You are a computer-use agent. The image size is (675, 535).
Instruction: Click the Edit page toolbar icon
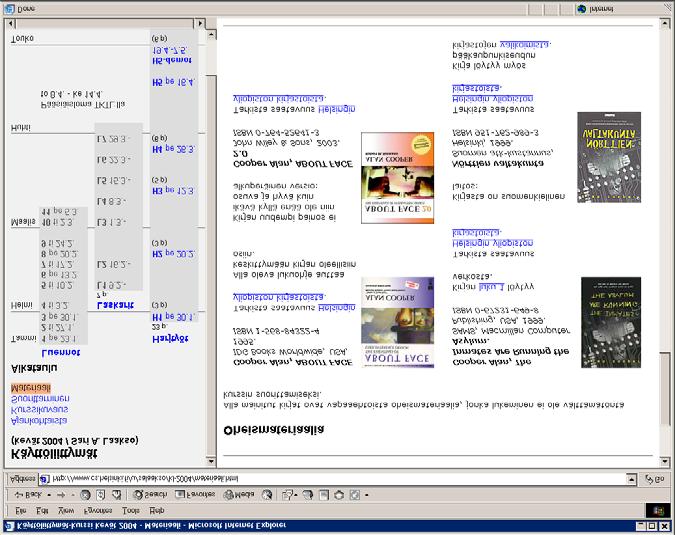[x=324, y=495]
